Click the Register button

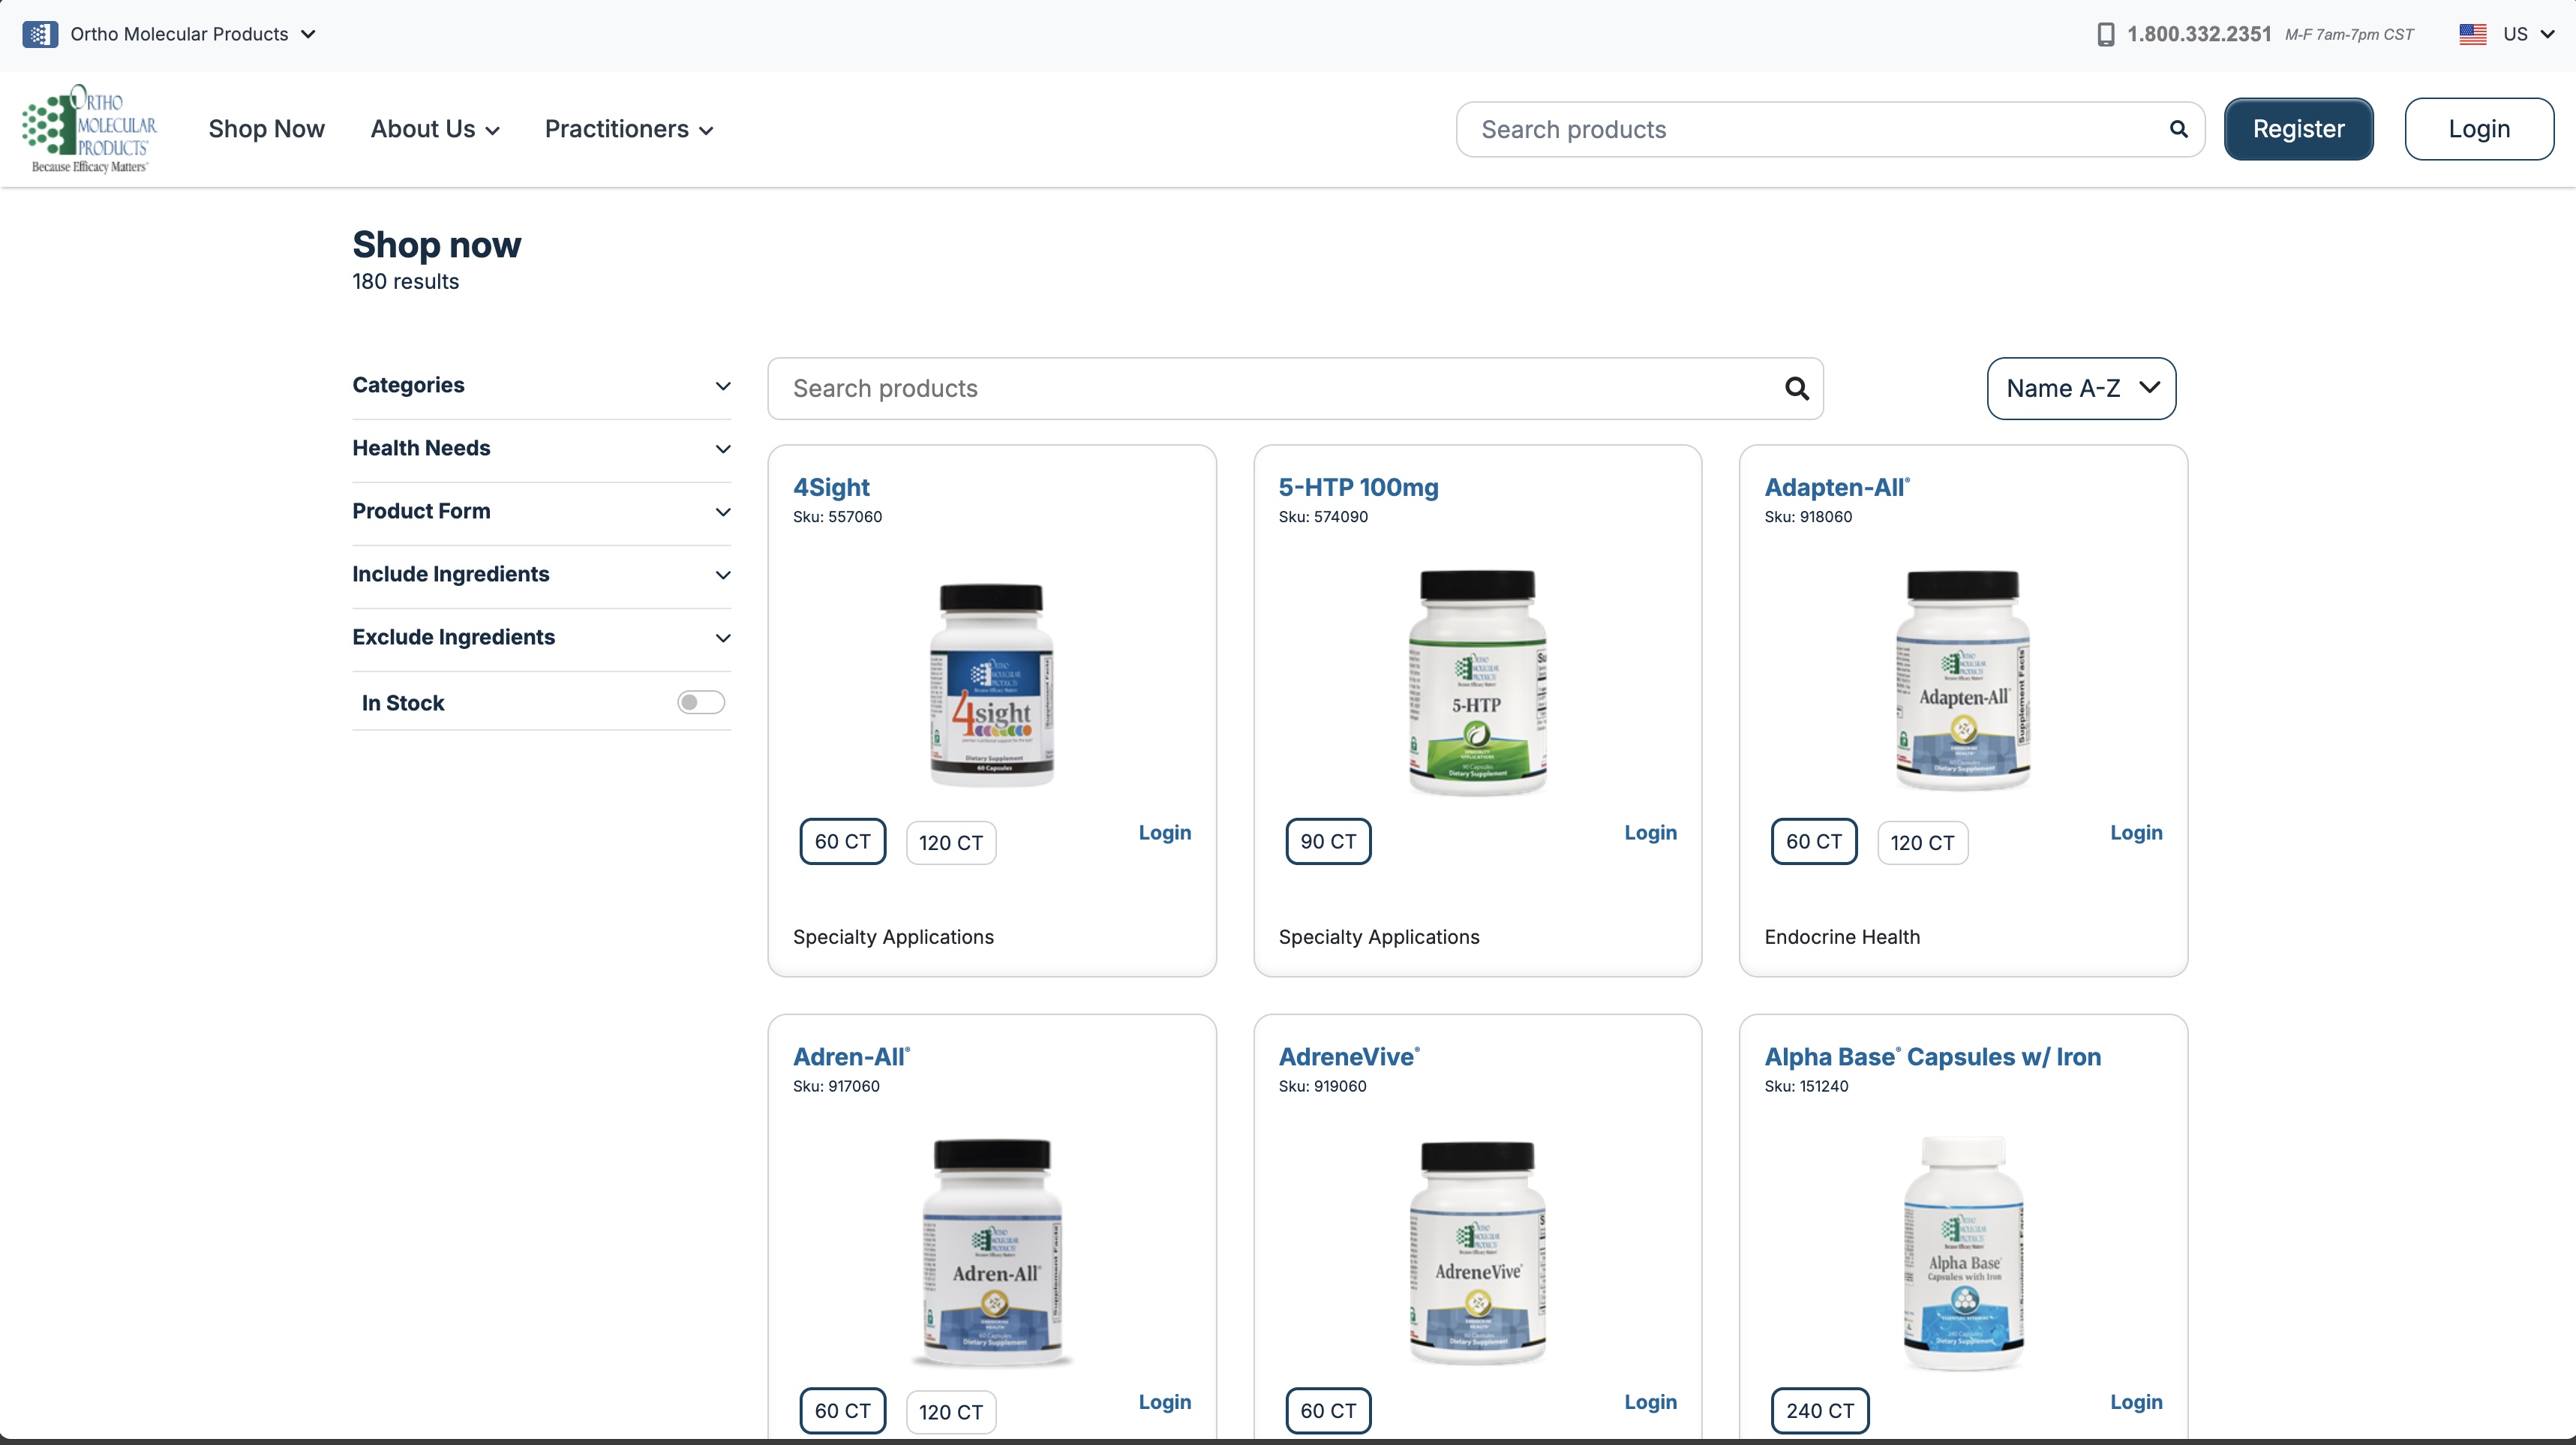2297,129
